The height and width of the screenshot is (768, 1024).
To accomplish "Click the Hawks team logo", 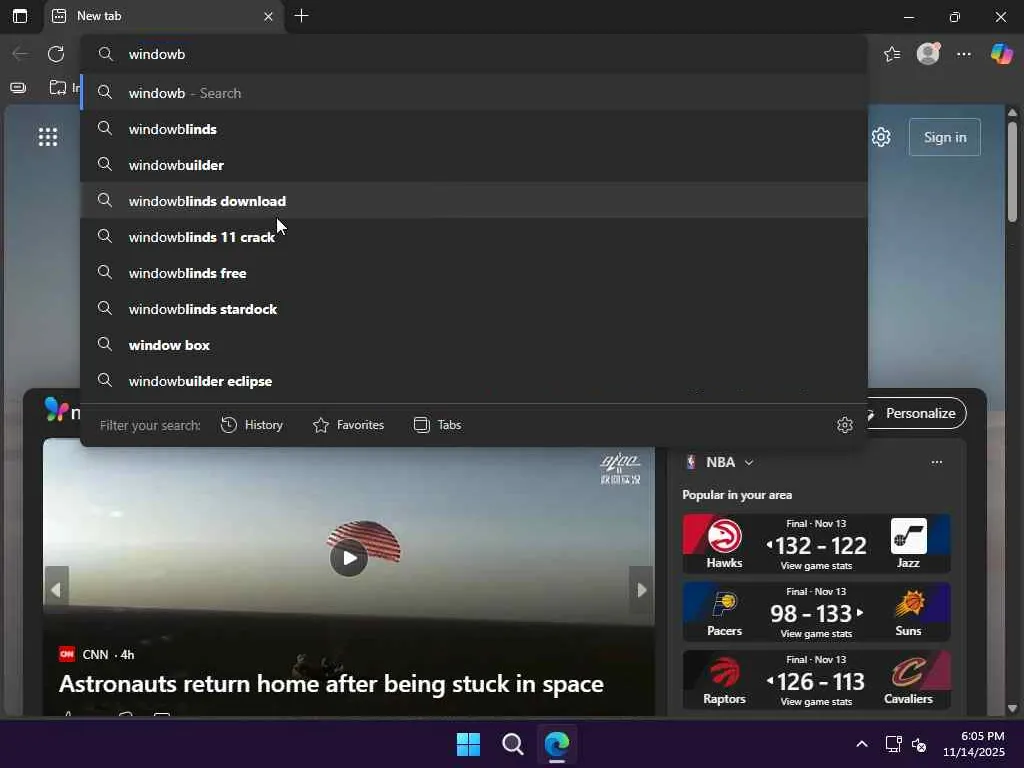I will [724, 536].
